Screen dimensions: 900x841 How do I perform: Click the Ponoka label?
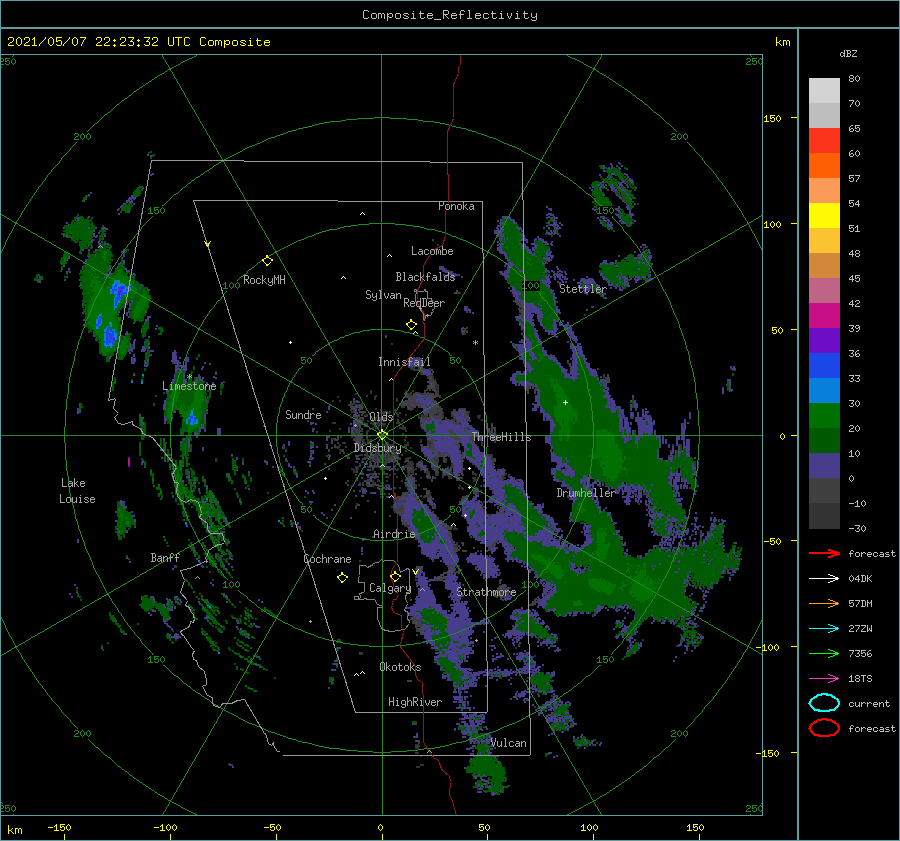pyautogui.click(x=456, y=206)
